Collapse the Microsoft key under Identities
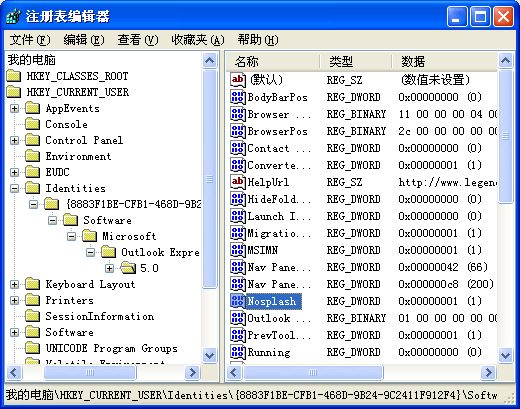This screenshot has width=520, height=409. tap(71, 236)
